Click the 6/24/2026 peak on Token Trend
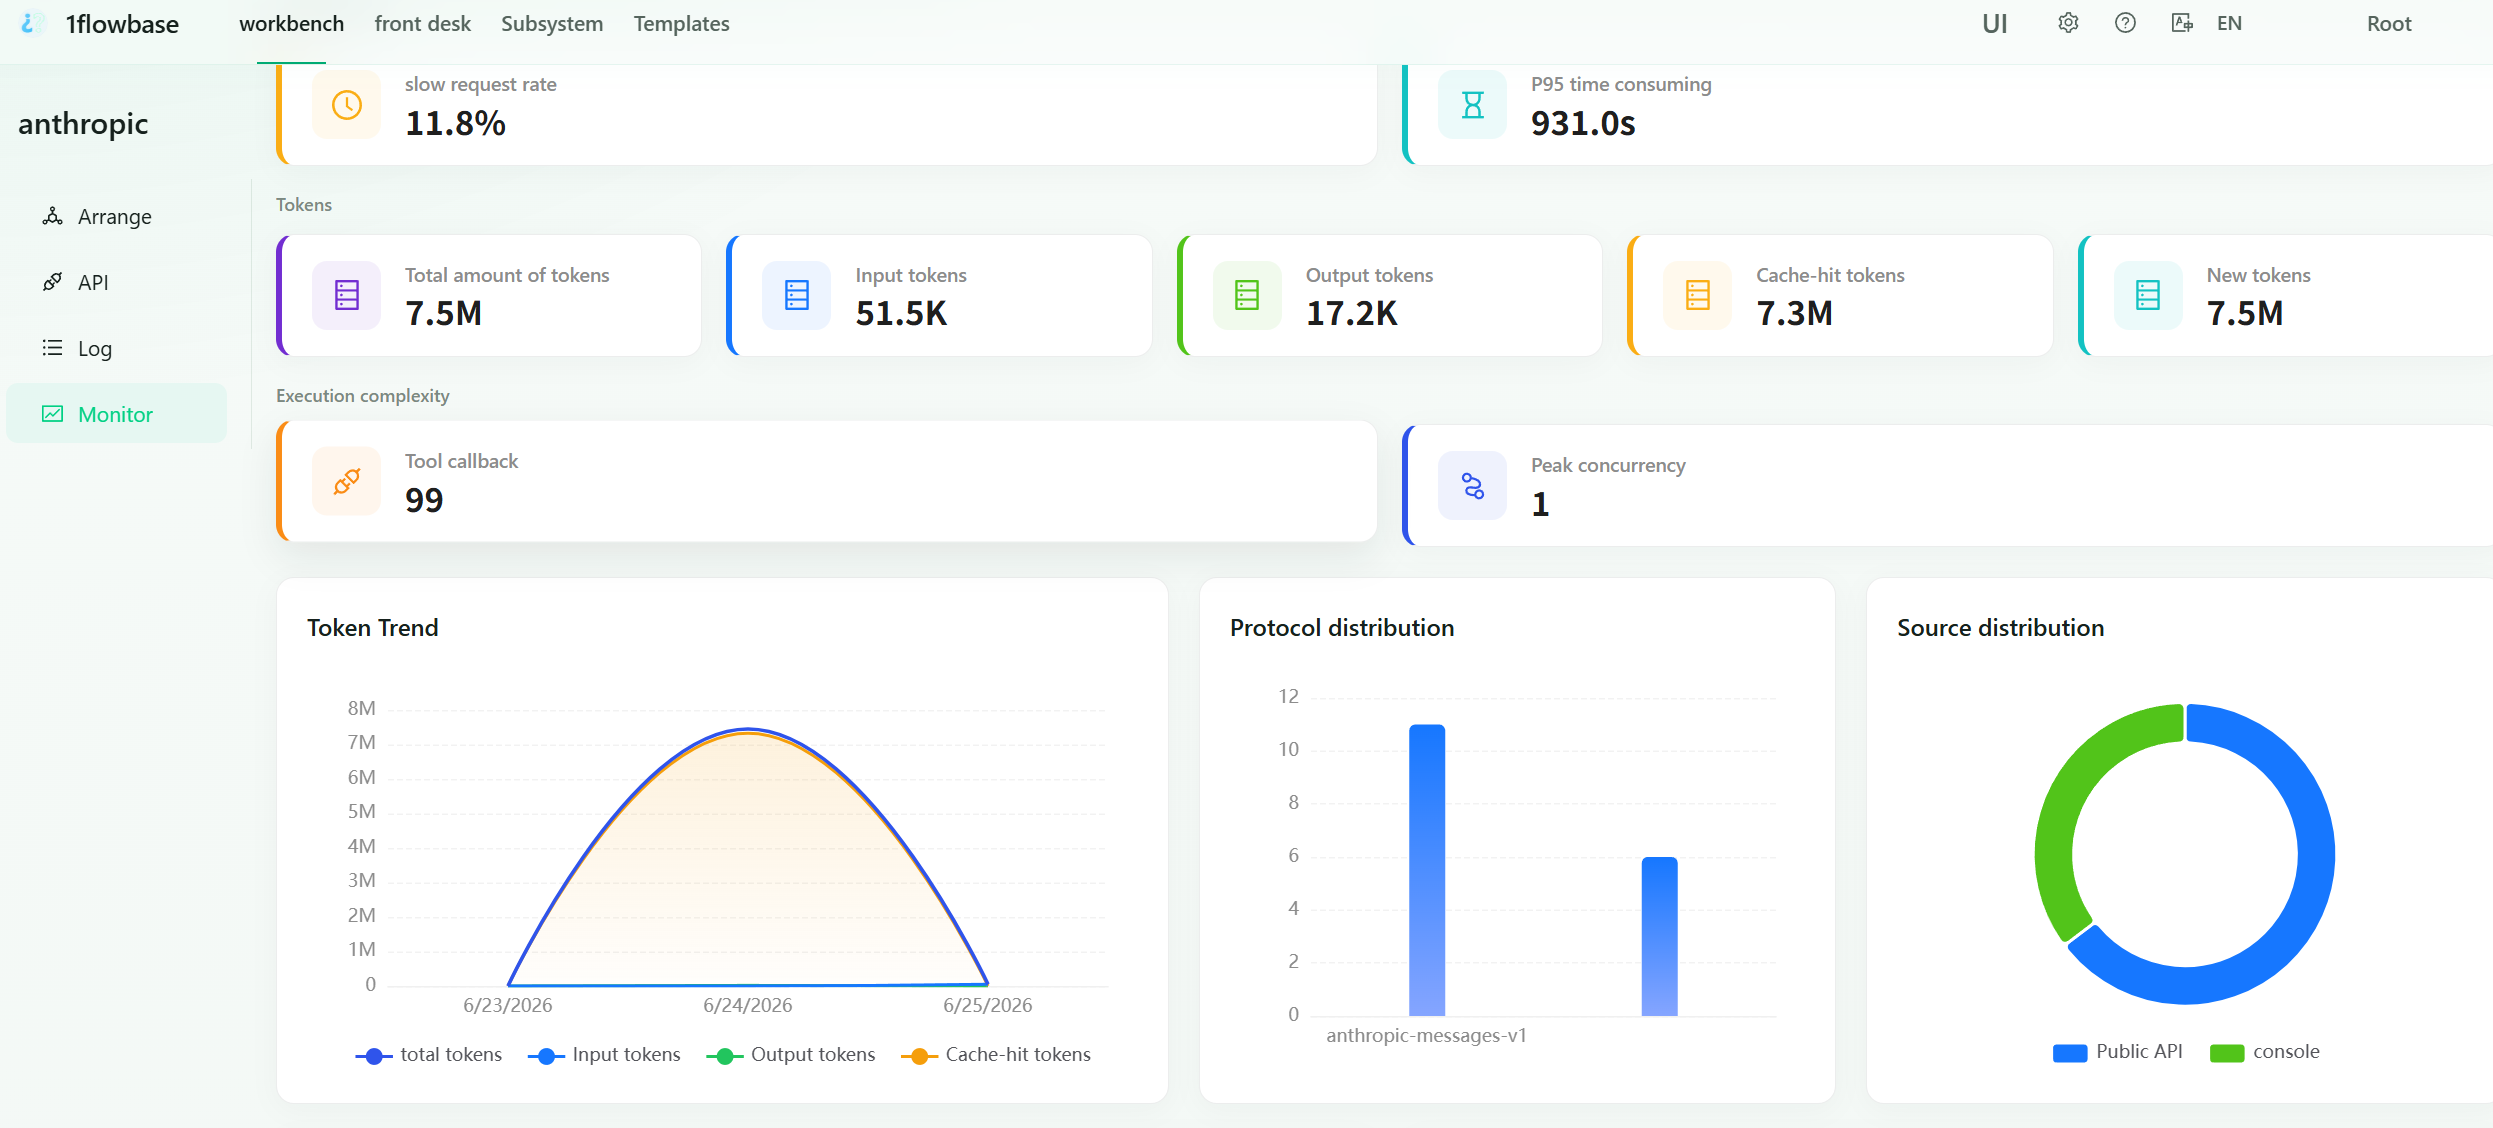This screenshot has height=1128, width=2493. [x=748, y=730]
